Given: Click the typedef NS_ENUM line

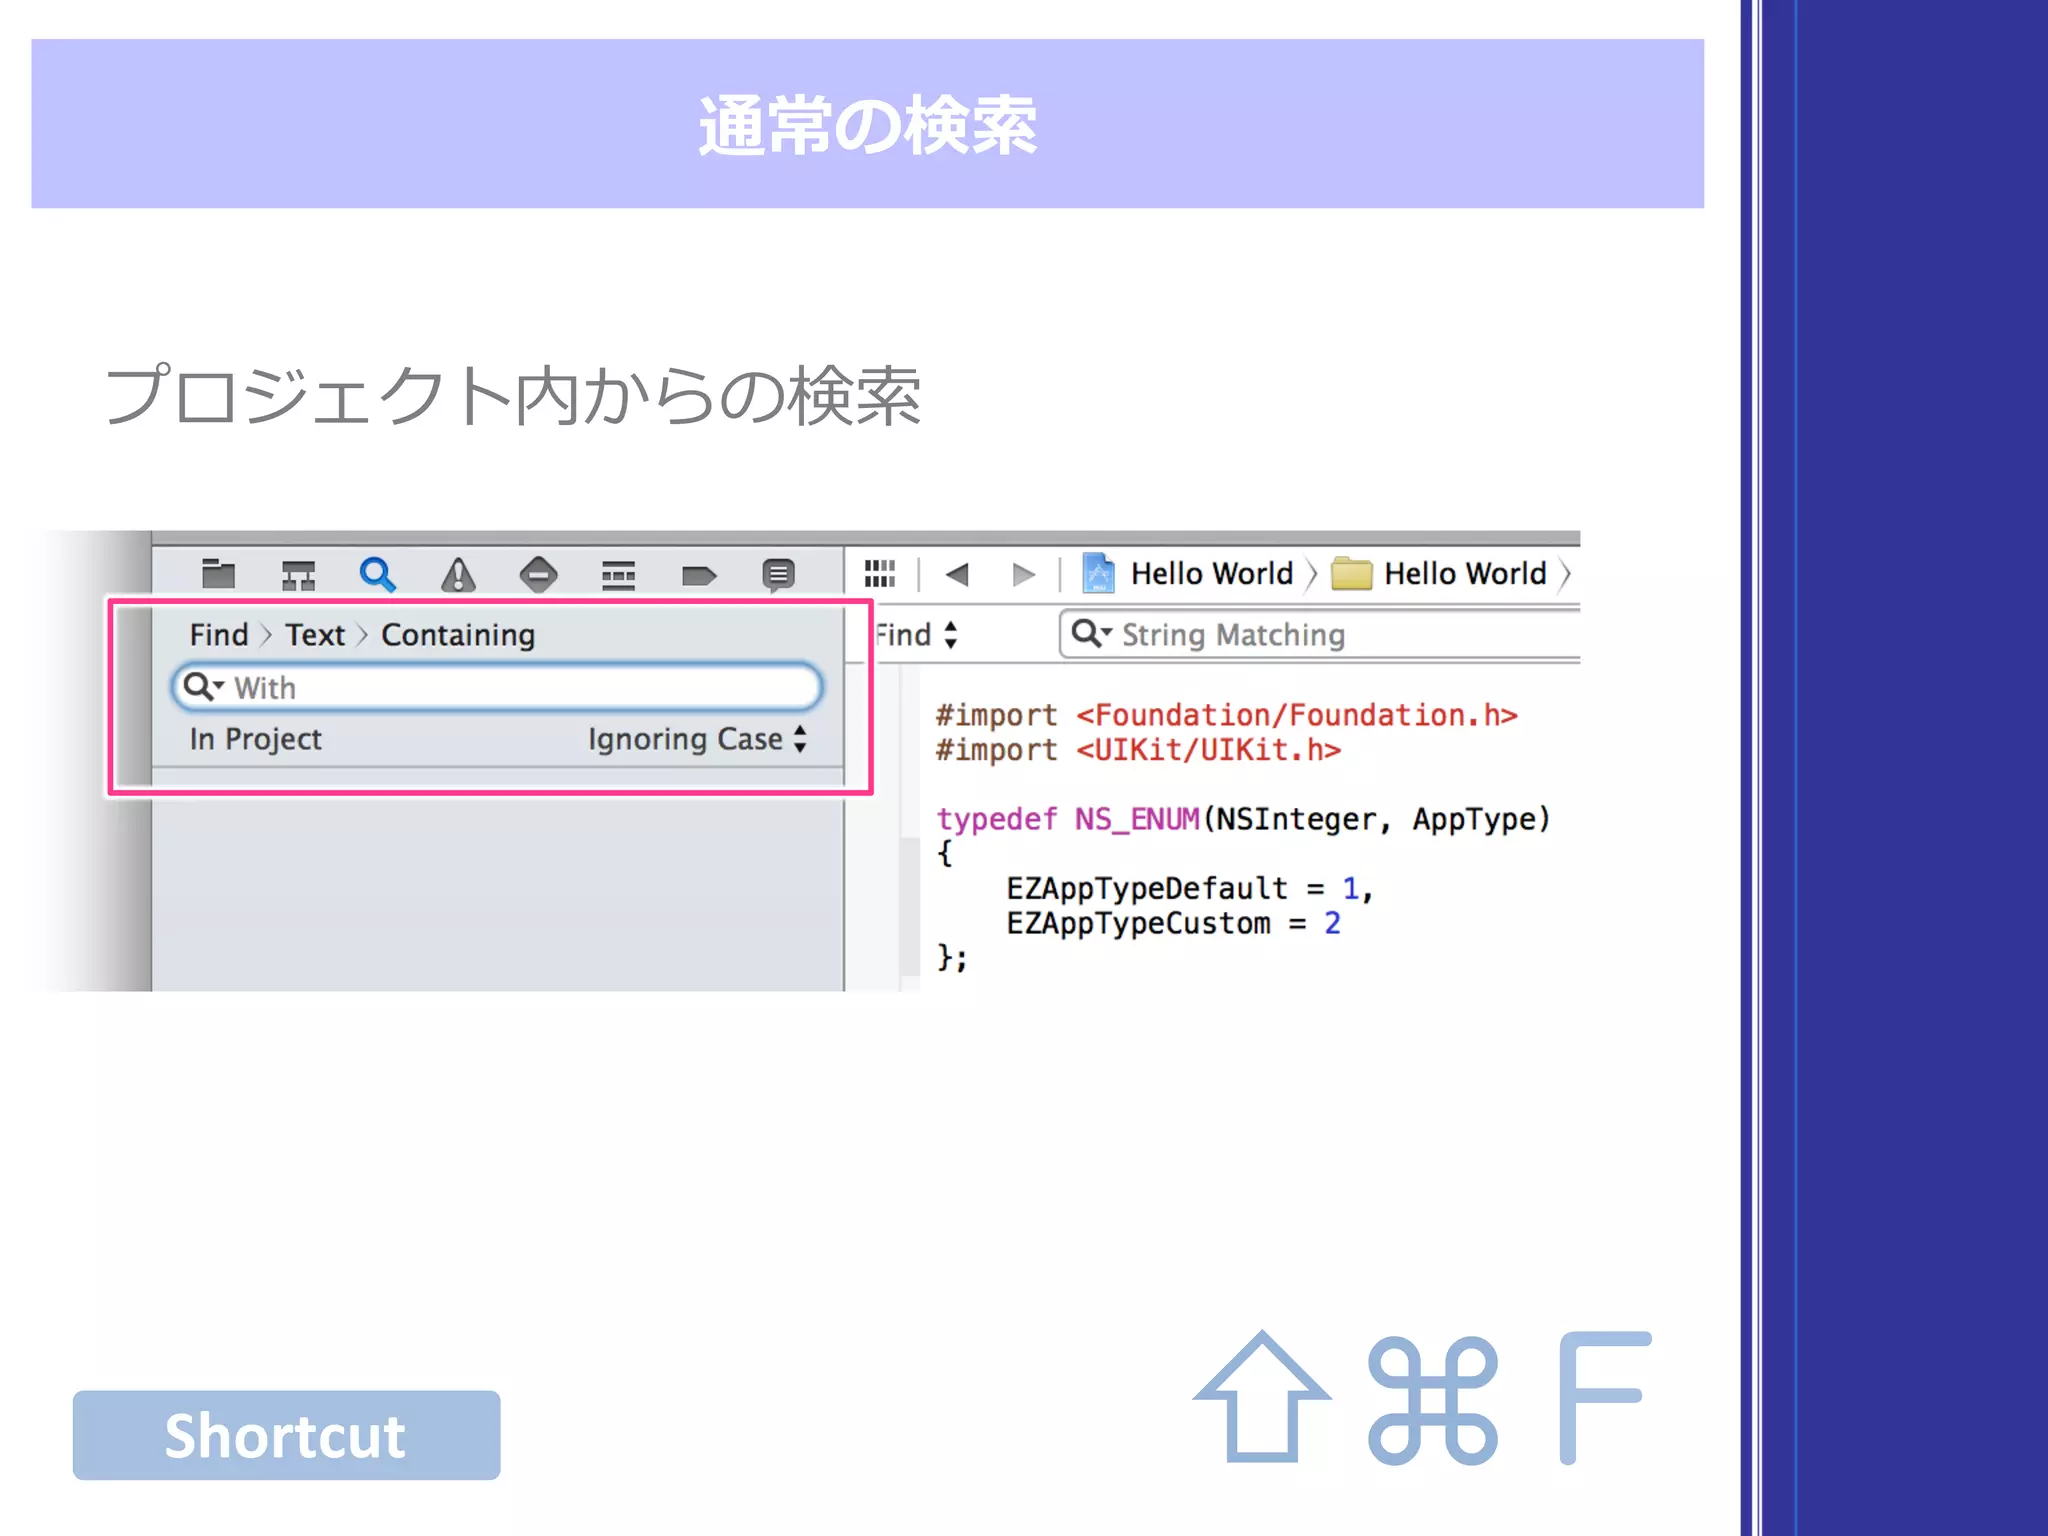Looking at the screenshot, I should click(x=1243, y=820).
